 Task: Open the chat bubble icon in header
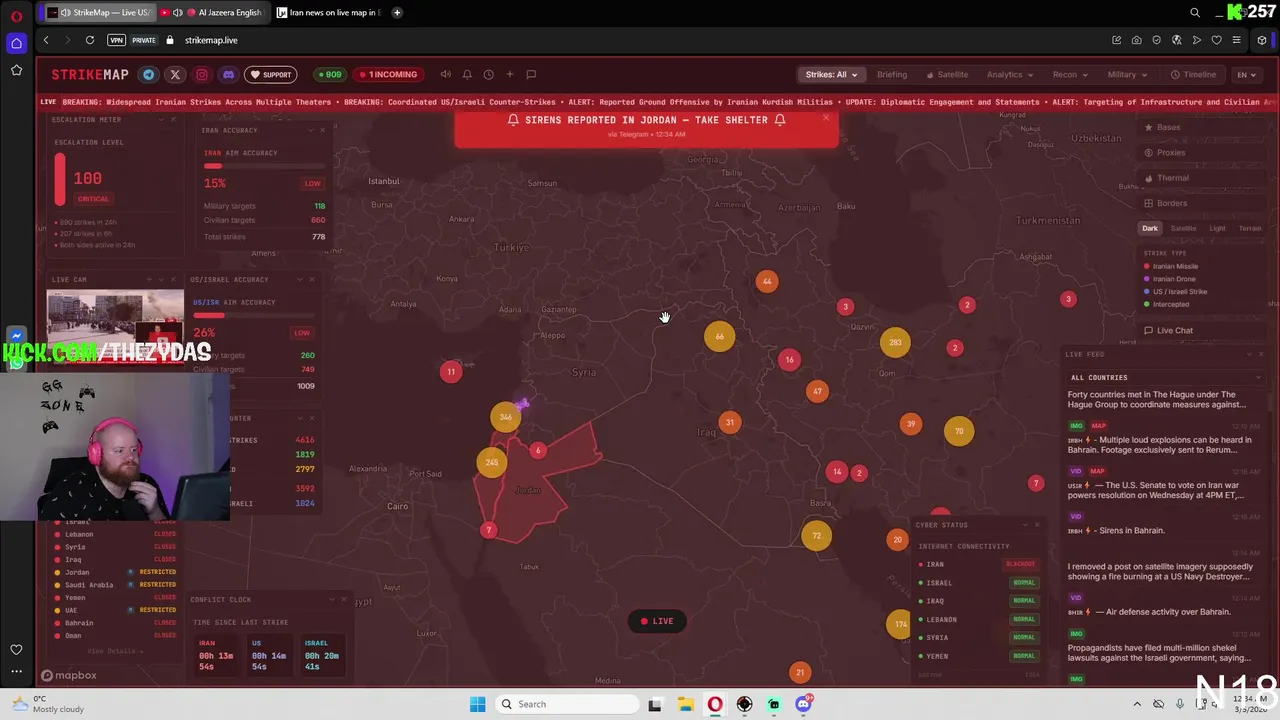tap(531, 74)
